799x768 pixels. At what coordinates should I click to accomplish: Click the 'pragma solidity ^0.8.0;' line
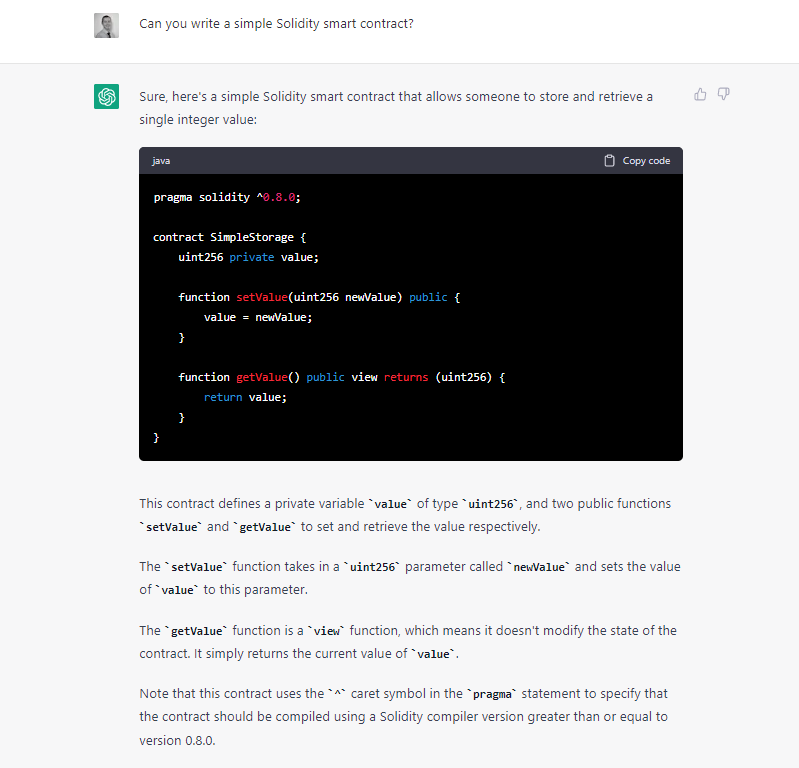point(227,197)
